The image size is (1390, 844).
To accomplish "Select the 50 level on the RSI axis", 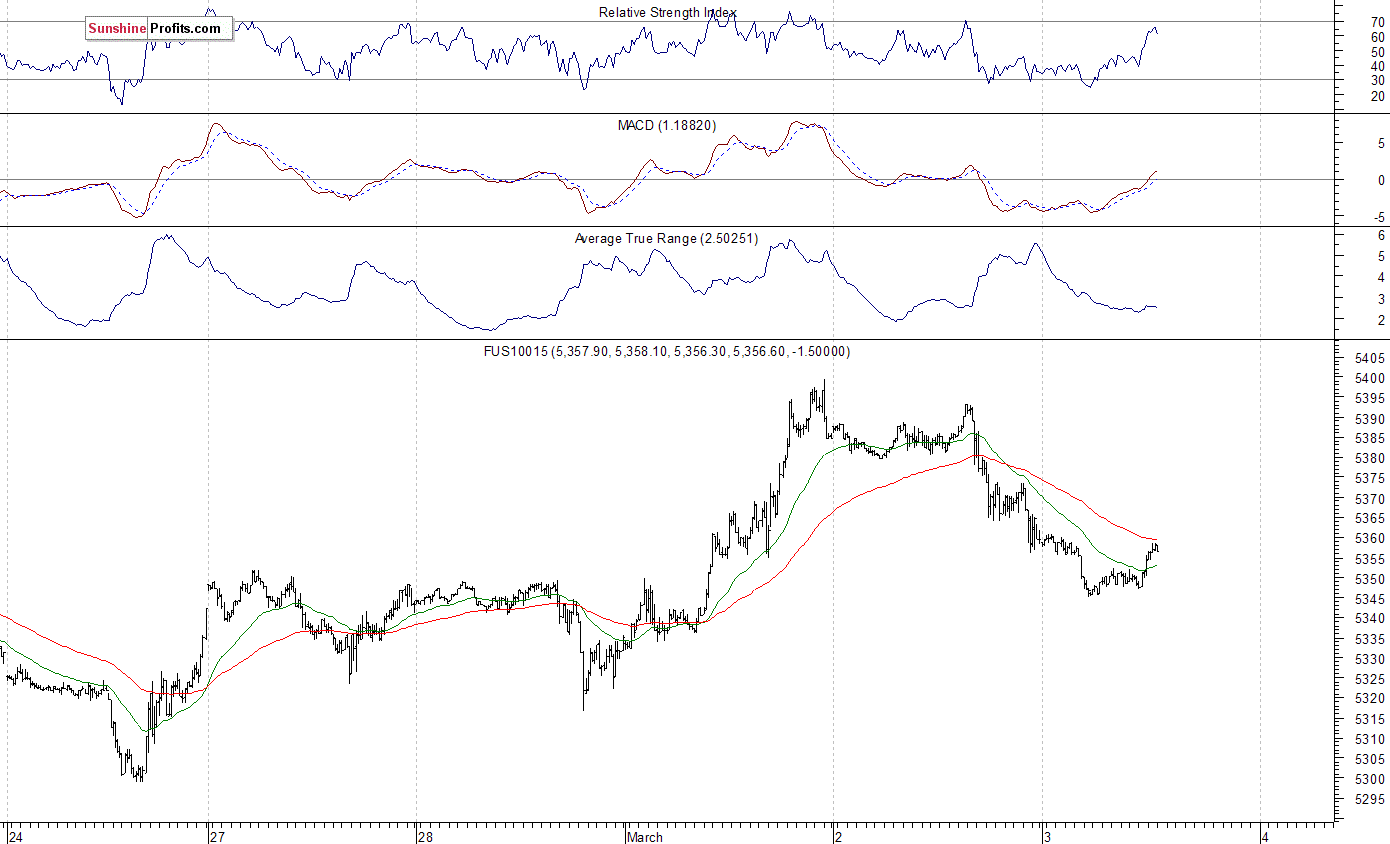I will (1378, 51).
